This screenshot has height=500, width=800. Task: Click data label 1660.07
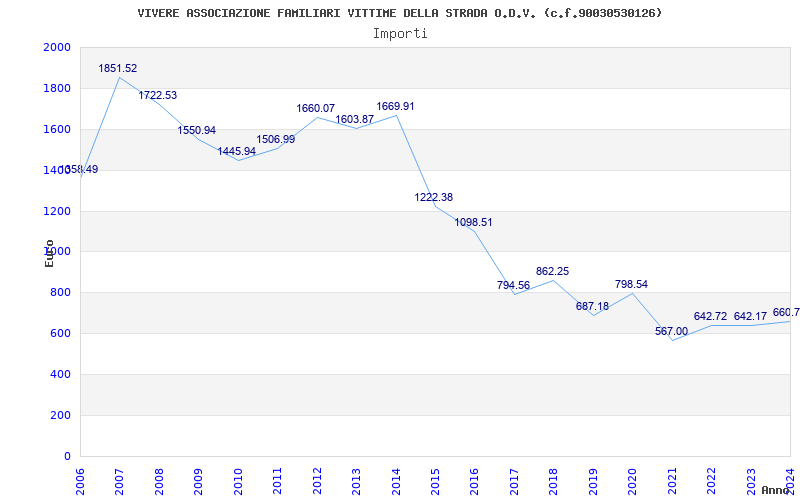[316, 109]
